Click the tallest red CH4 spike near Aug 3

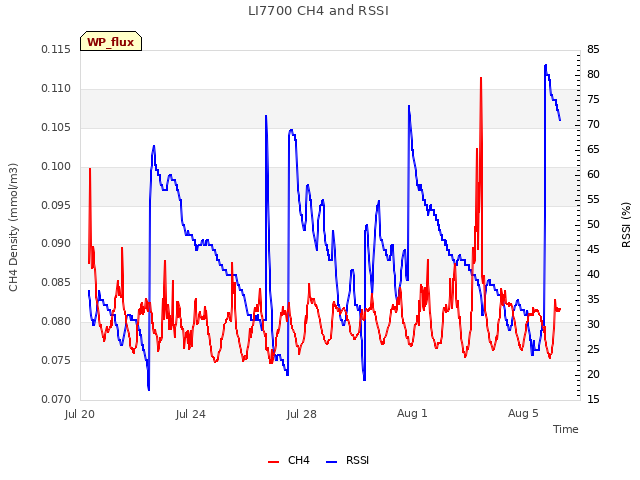click(x=481, y=78)
